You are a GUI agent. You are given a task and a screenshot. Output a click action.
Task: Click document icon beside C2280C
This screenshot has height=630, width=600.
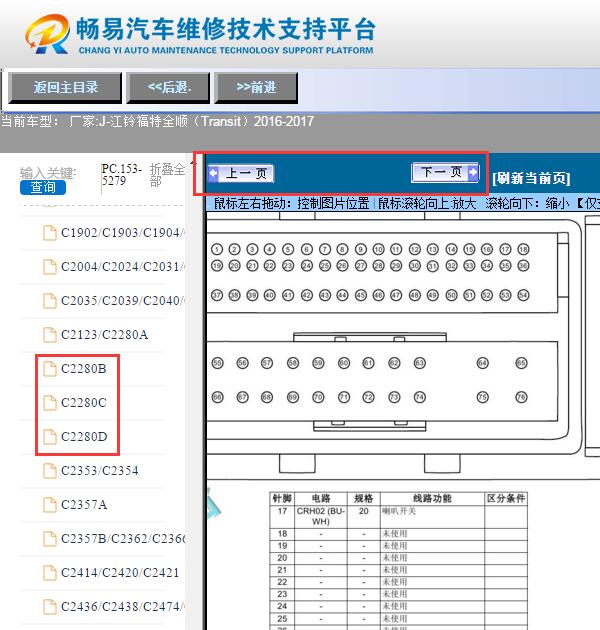pos(50,403)
